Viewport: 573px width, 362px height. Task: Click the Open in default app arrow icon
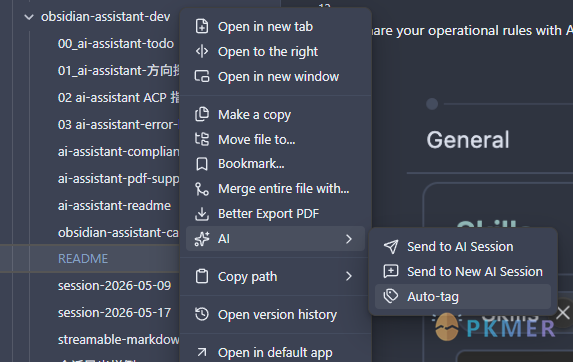click(202, 353)
